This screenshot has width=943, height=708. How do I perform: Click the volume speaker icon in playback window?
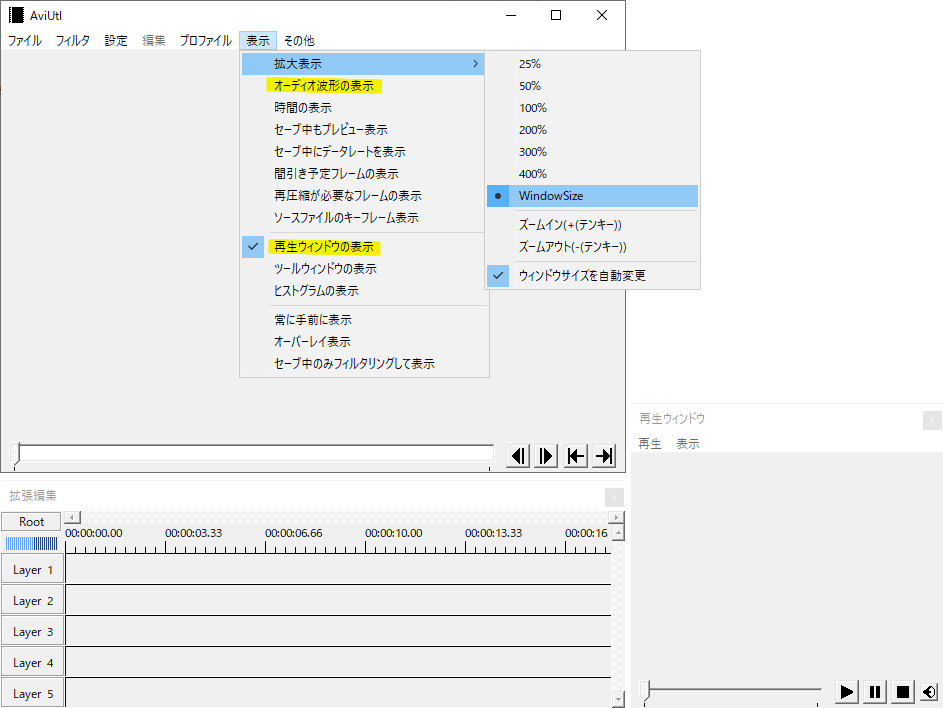coord(929,692)
